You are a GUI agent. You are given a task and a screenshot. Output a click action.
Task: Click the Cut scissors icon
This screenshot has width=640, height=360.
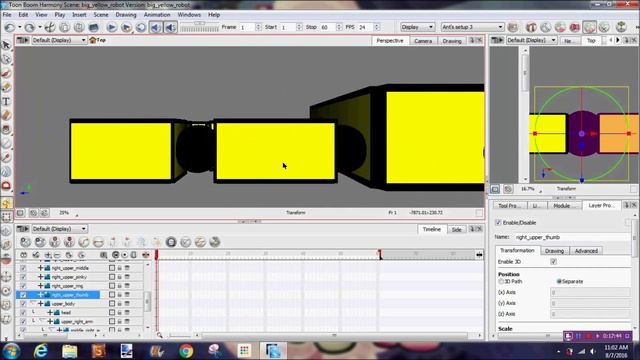point(50,27)
